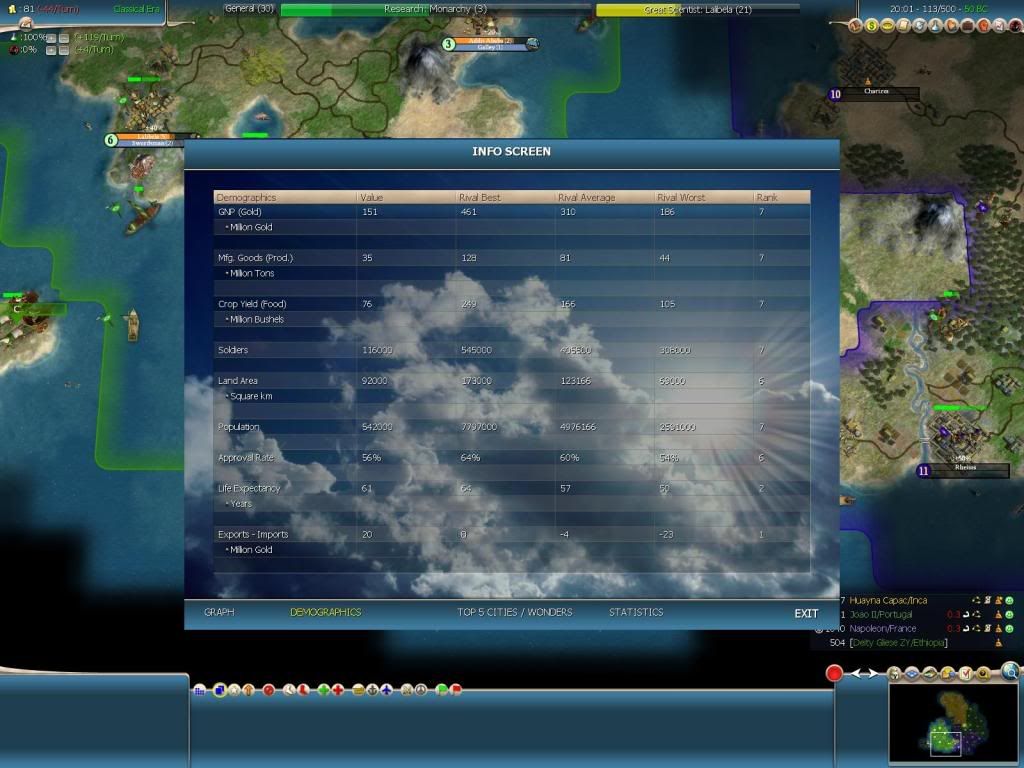The image size is (1024, 768).
Task: Click the Rheims city name bar
Action: click(965, 469)
